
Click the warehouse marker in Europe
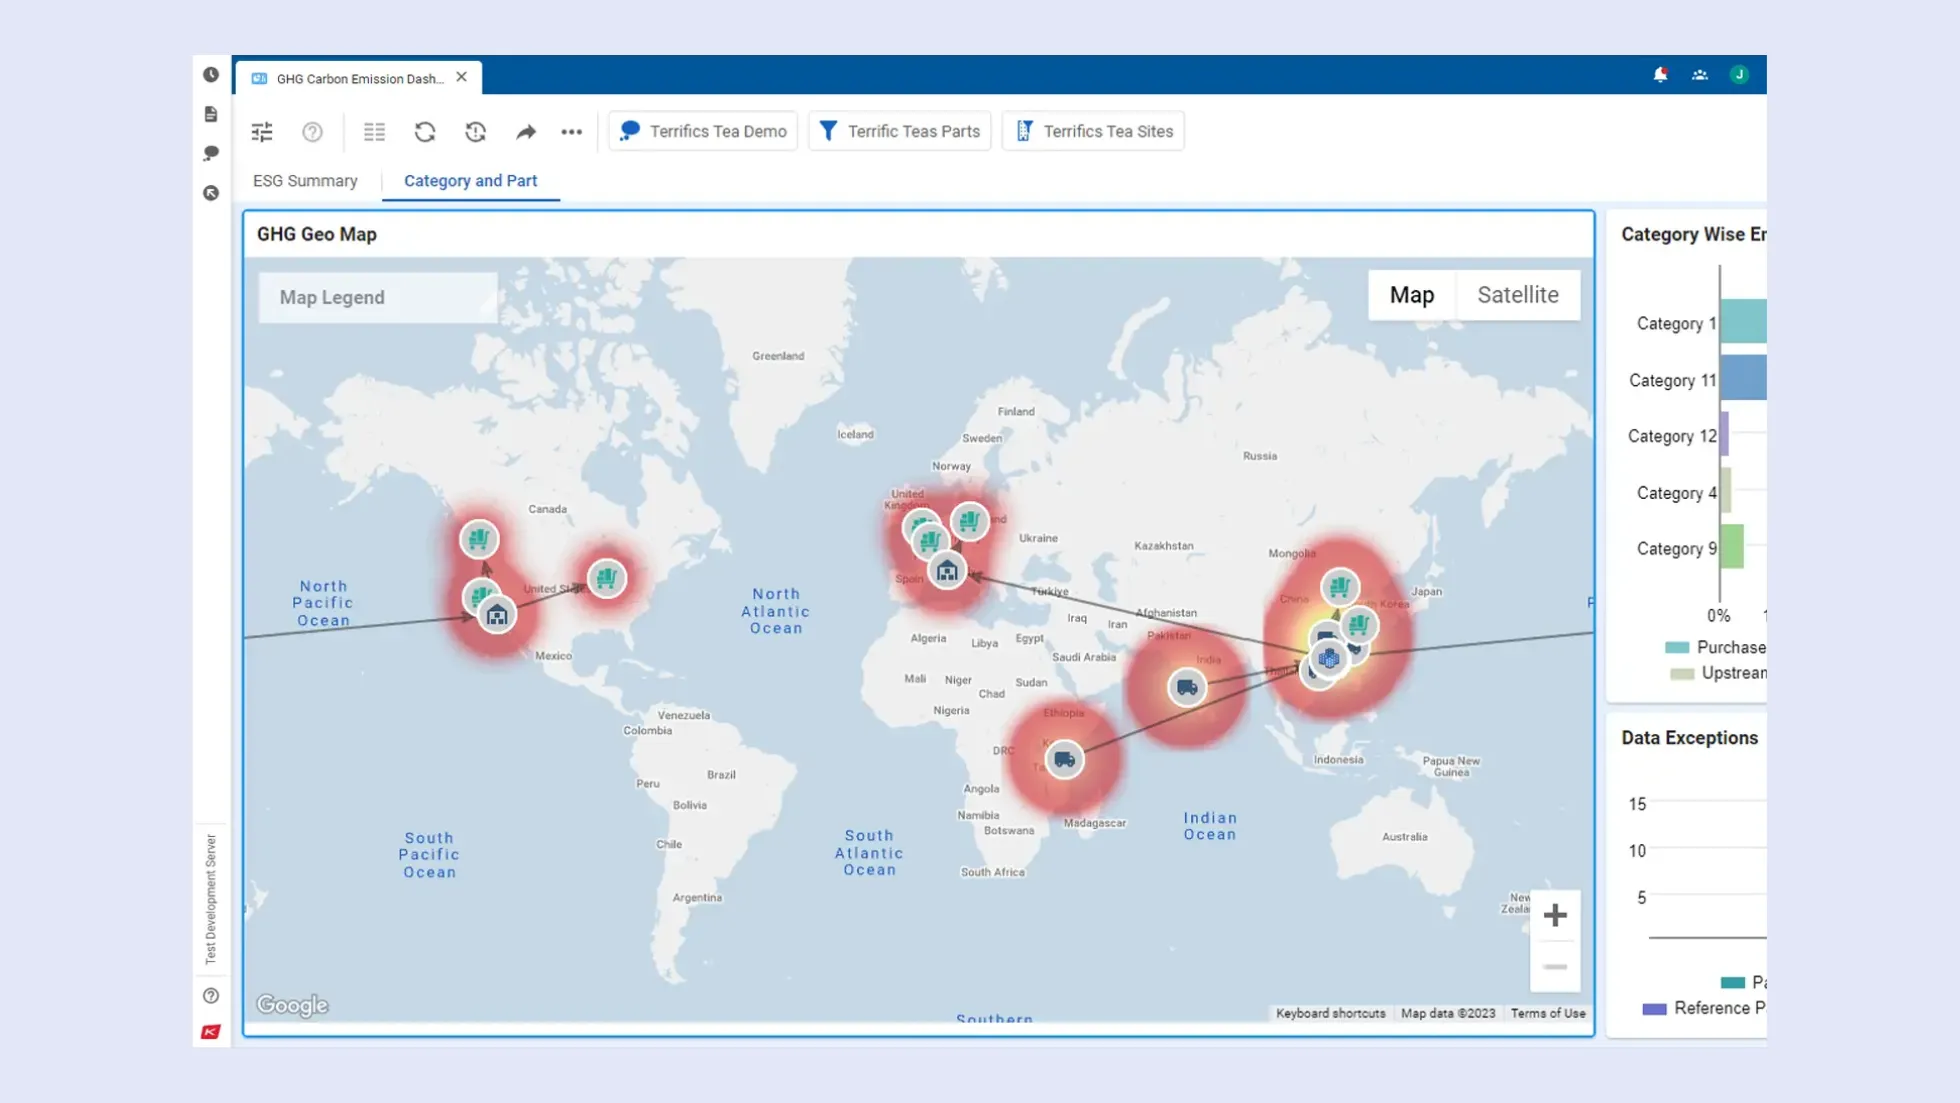[946, 571]
